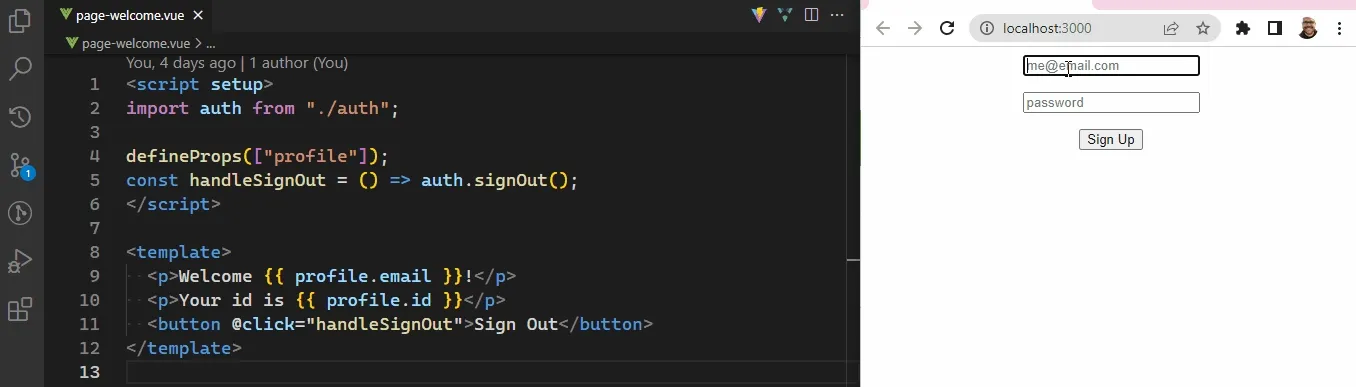View site information icon in address bar
This screenshot has width=1356, height=387.
coord(987,28)
